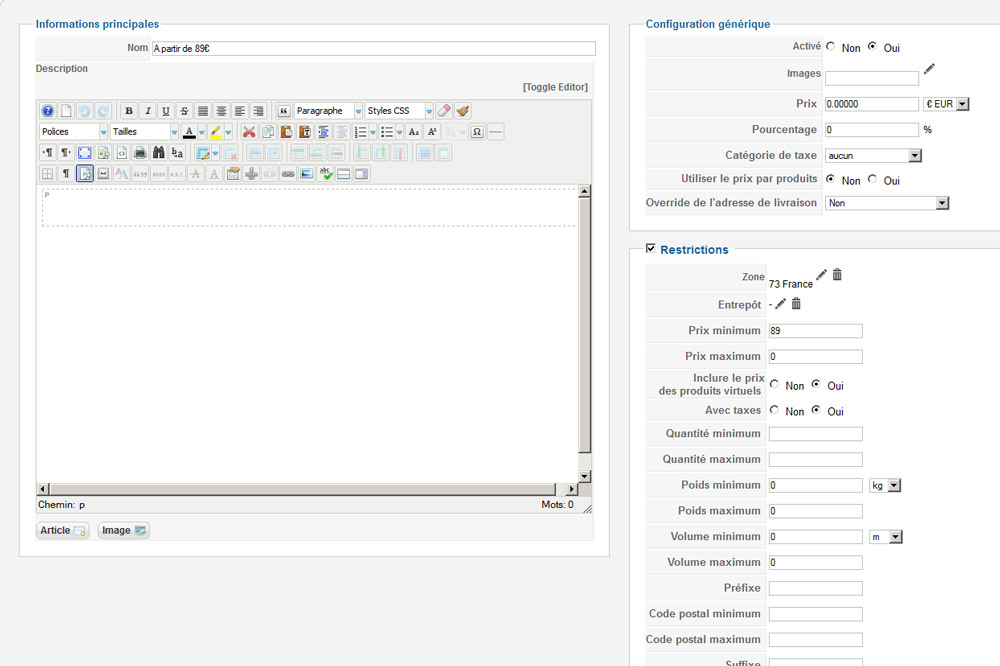Pick the text color swatch A
1000x666 pixels.
coord(189,132)
